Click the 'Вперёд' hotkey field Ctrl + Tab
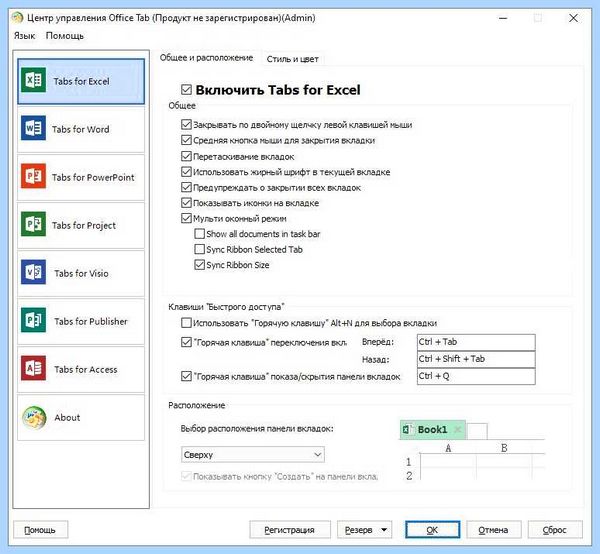 pos(476,342)
